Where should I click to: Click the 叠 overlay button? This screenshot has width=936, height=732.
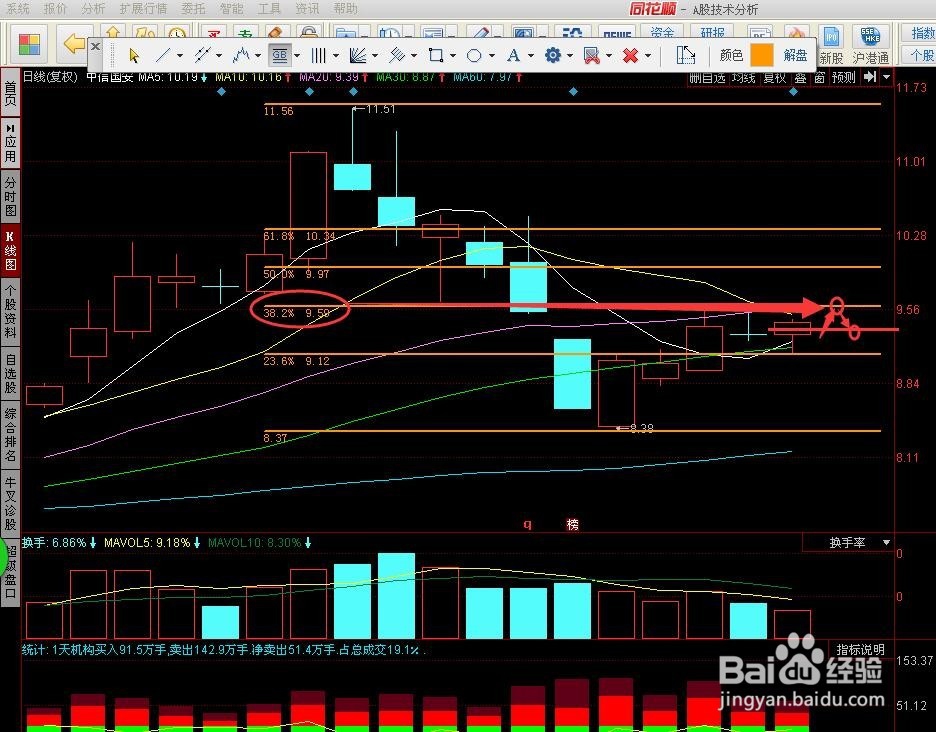coord(800,77)
